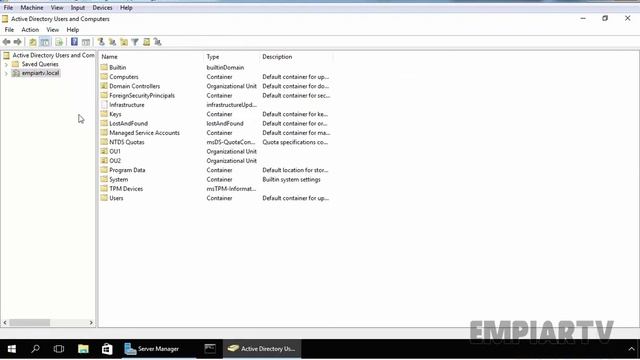The image size is (640, 360).
Task: Open the Active Directory View menu
Action: coord(53,30)
